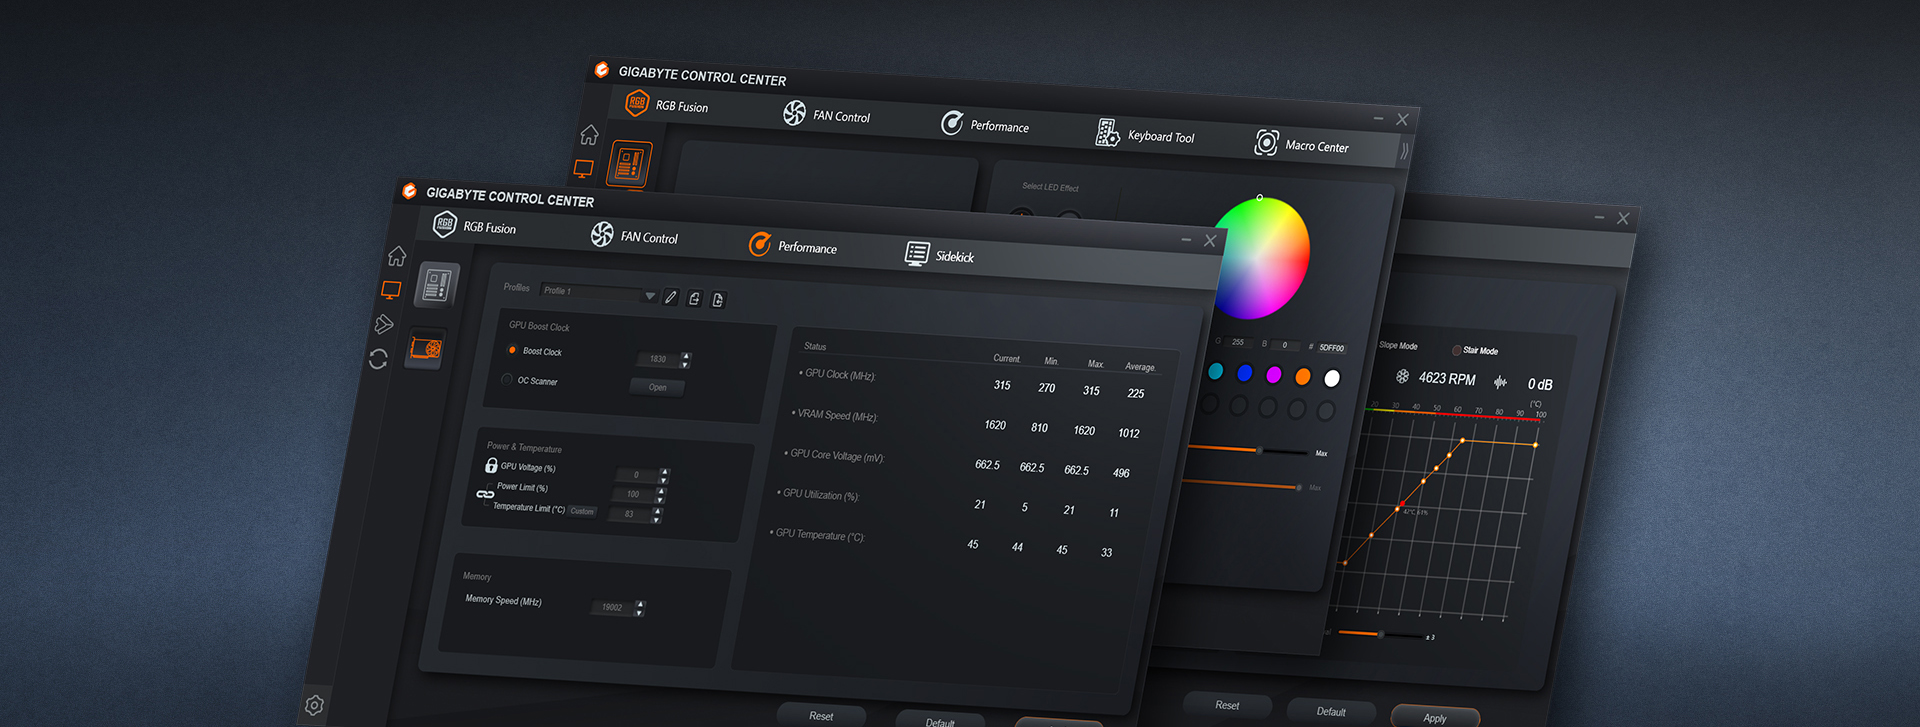Click the lock icon beside GPU Voltage
The width and height of the screenshot is (1920, 727).
491,465
